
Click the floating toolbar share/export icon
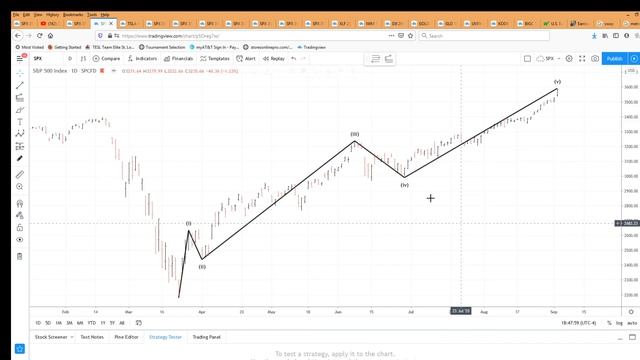click(x=389, y=59)
